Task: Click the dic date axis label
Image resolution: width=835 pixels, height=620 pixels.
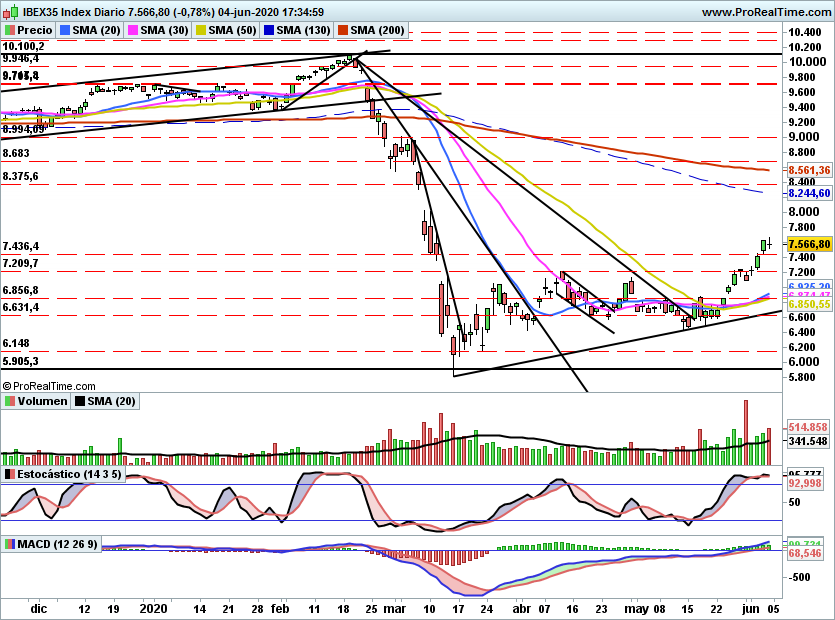Action: pyautogui.click(x=39, y=609)
